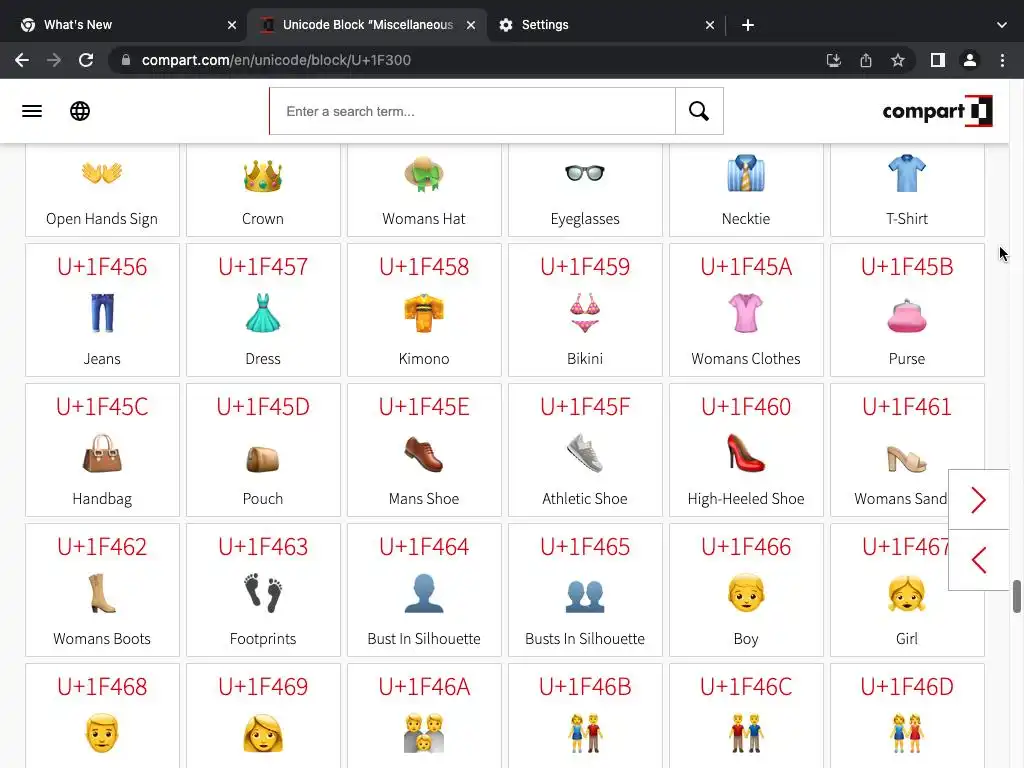Click the install app icon
Image resolution: width=1024 pixels, height=768 pixels.
pyautogui.click(x=833, y=60)
